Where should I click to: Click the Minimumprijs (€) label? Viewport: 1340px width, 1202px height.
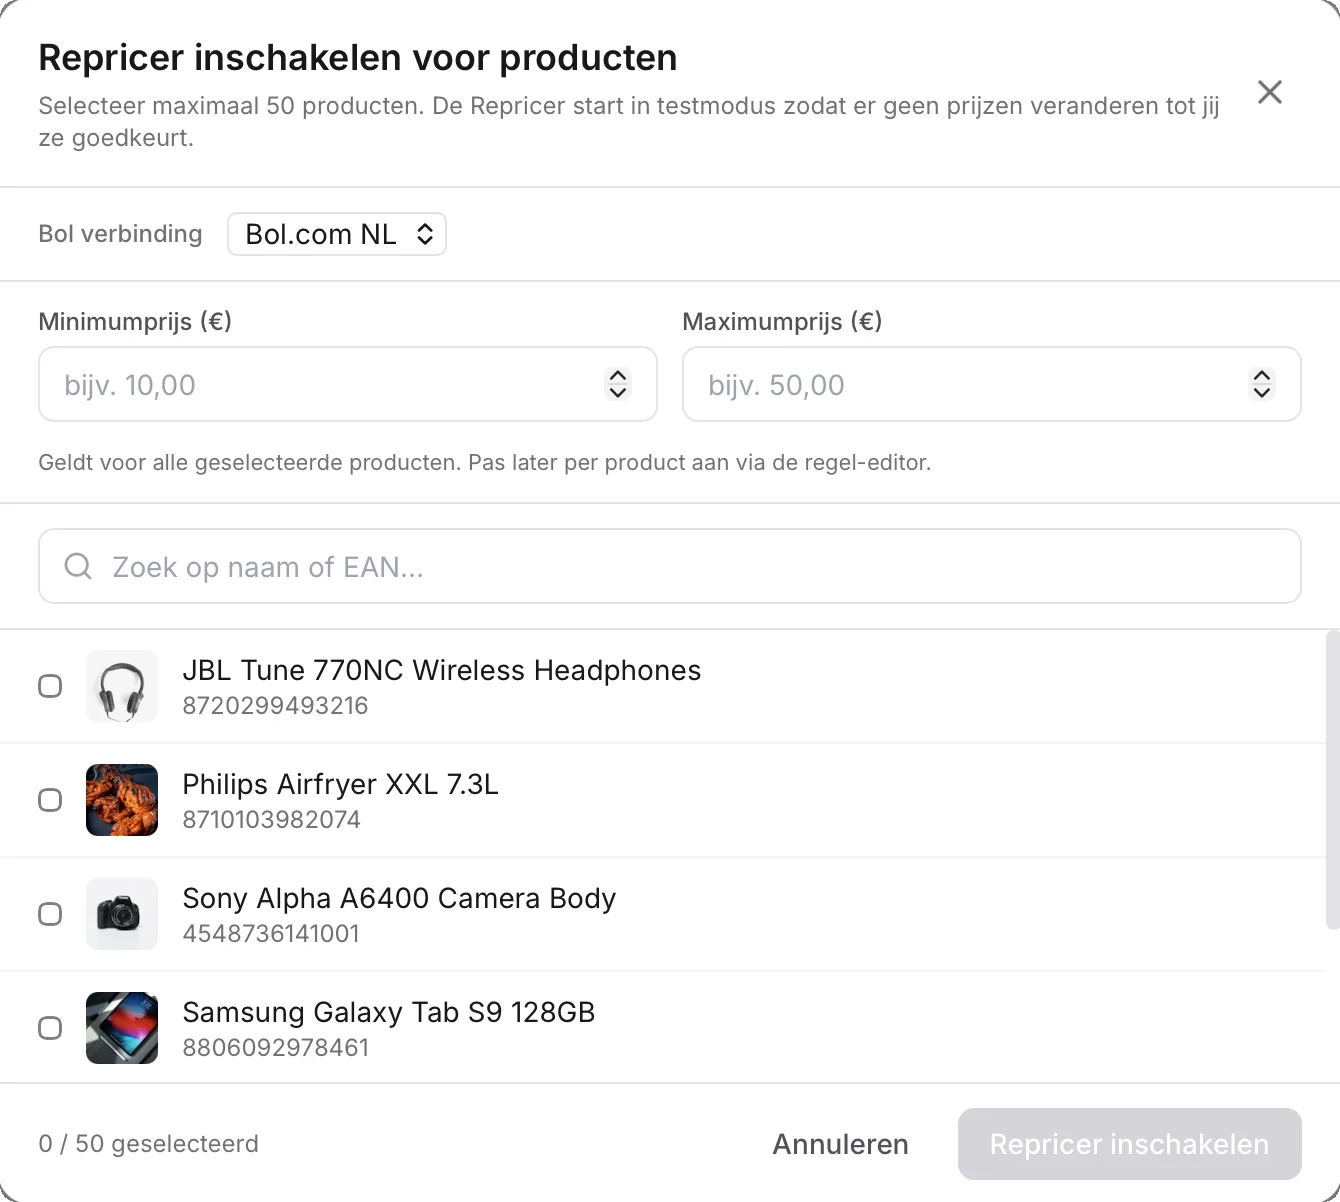(x=135, y=322)
